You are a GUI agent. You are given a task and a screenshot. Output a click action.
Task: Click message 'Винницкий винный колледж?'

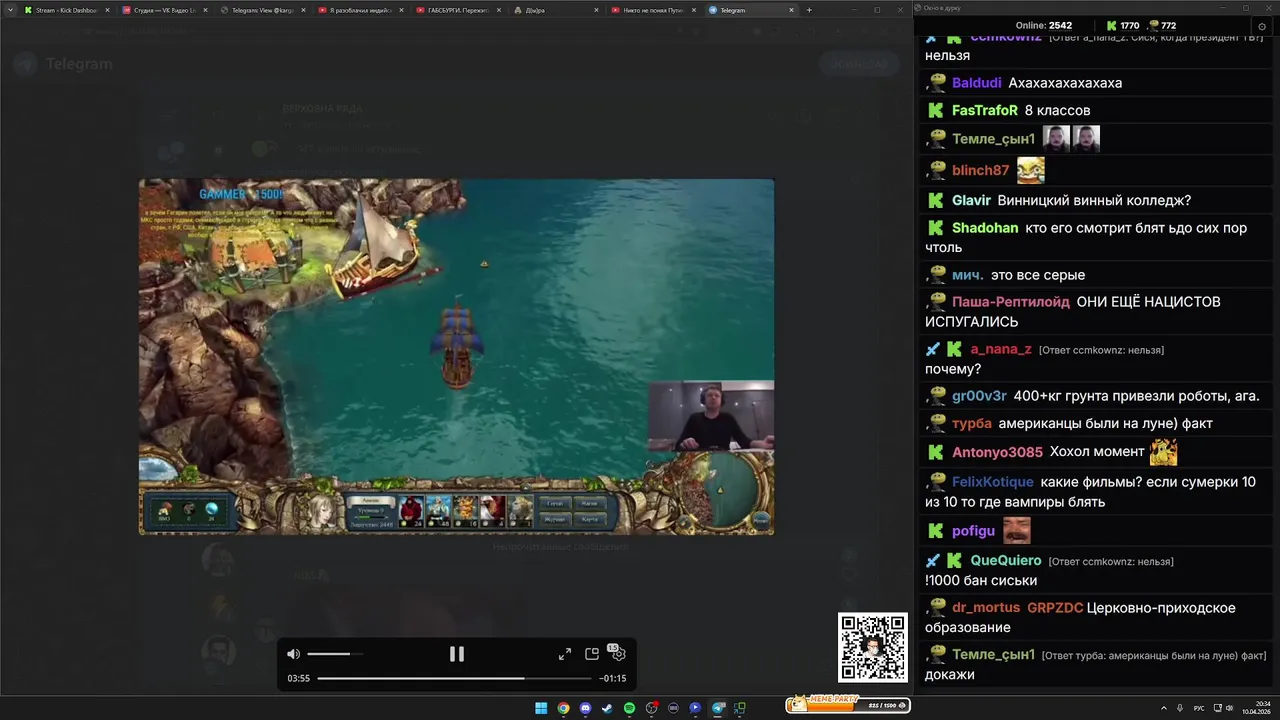pyautogui.click(x=1094, y=200)
